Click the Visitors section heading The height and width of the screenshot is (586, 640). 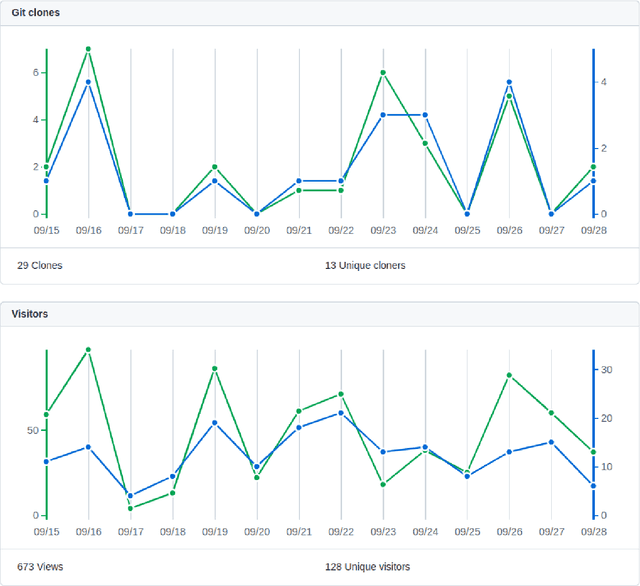pos(30,314)
